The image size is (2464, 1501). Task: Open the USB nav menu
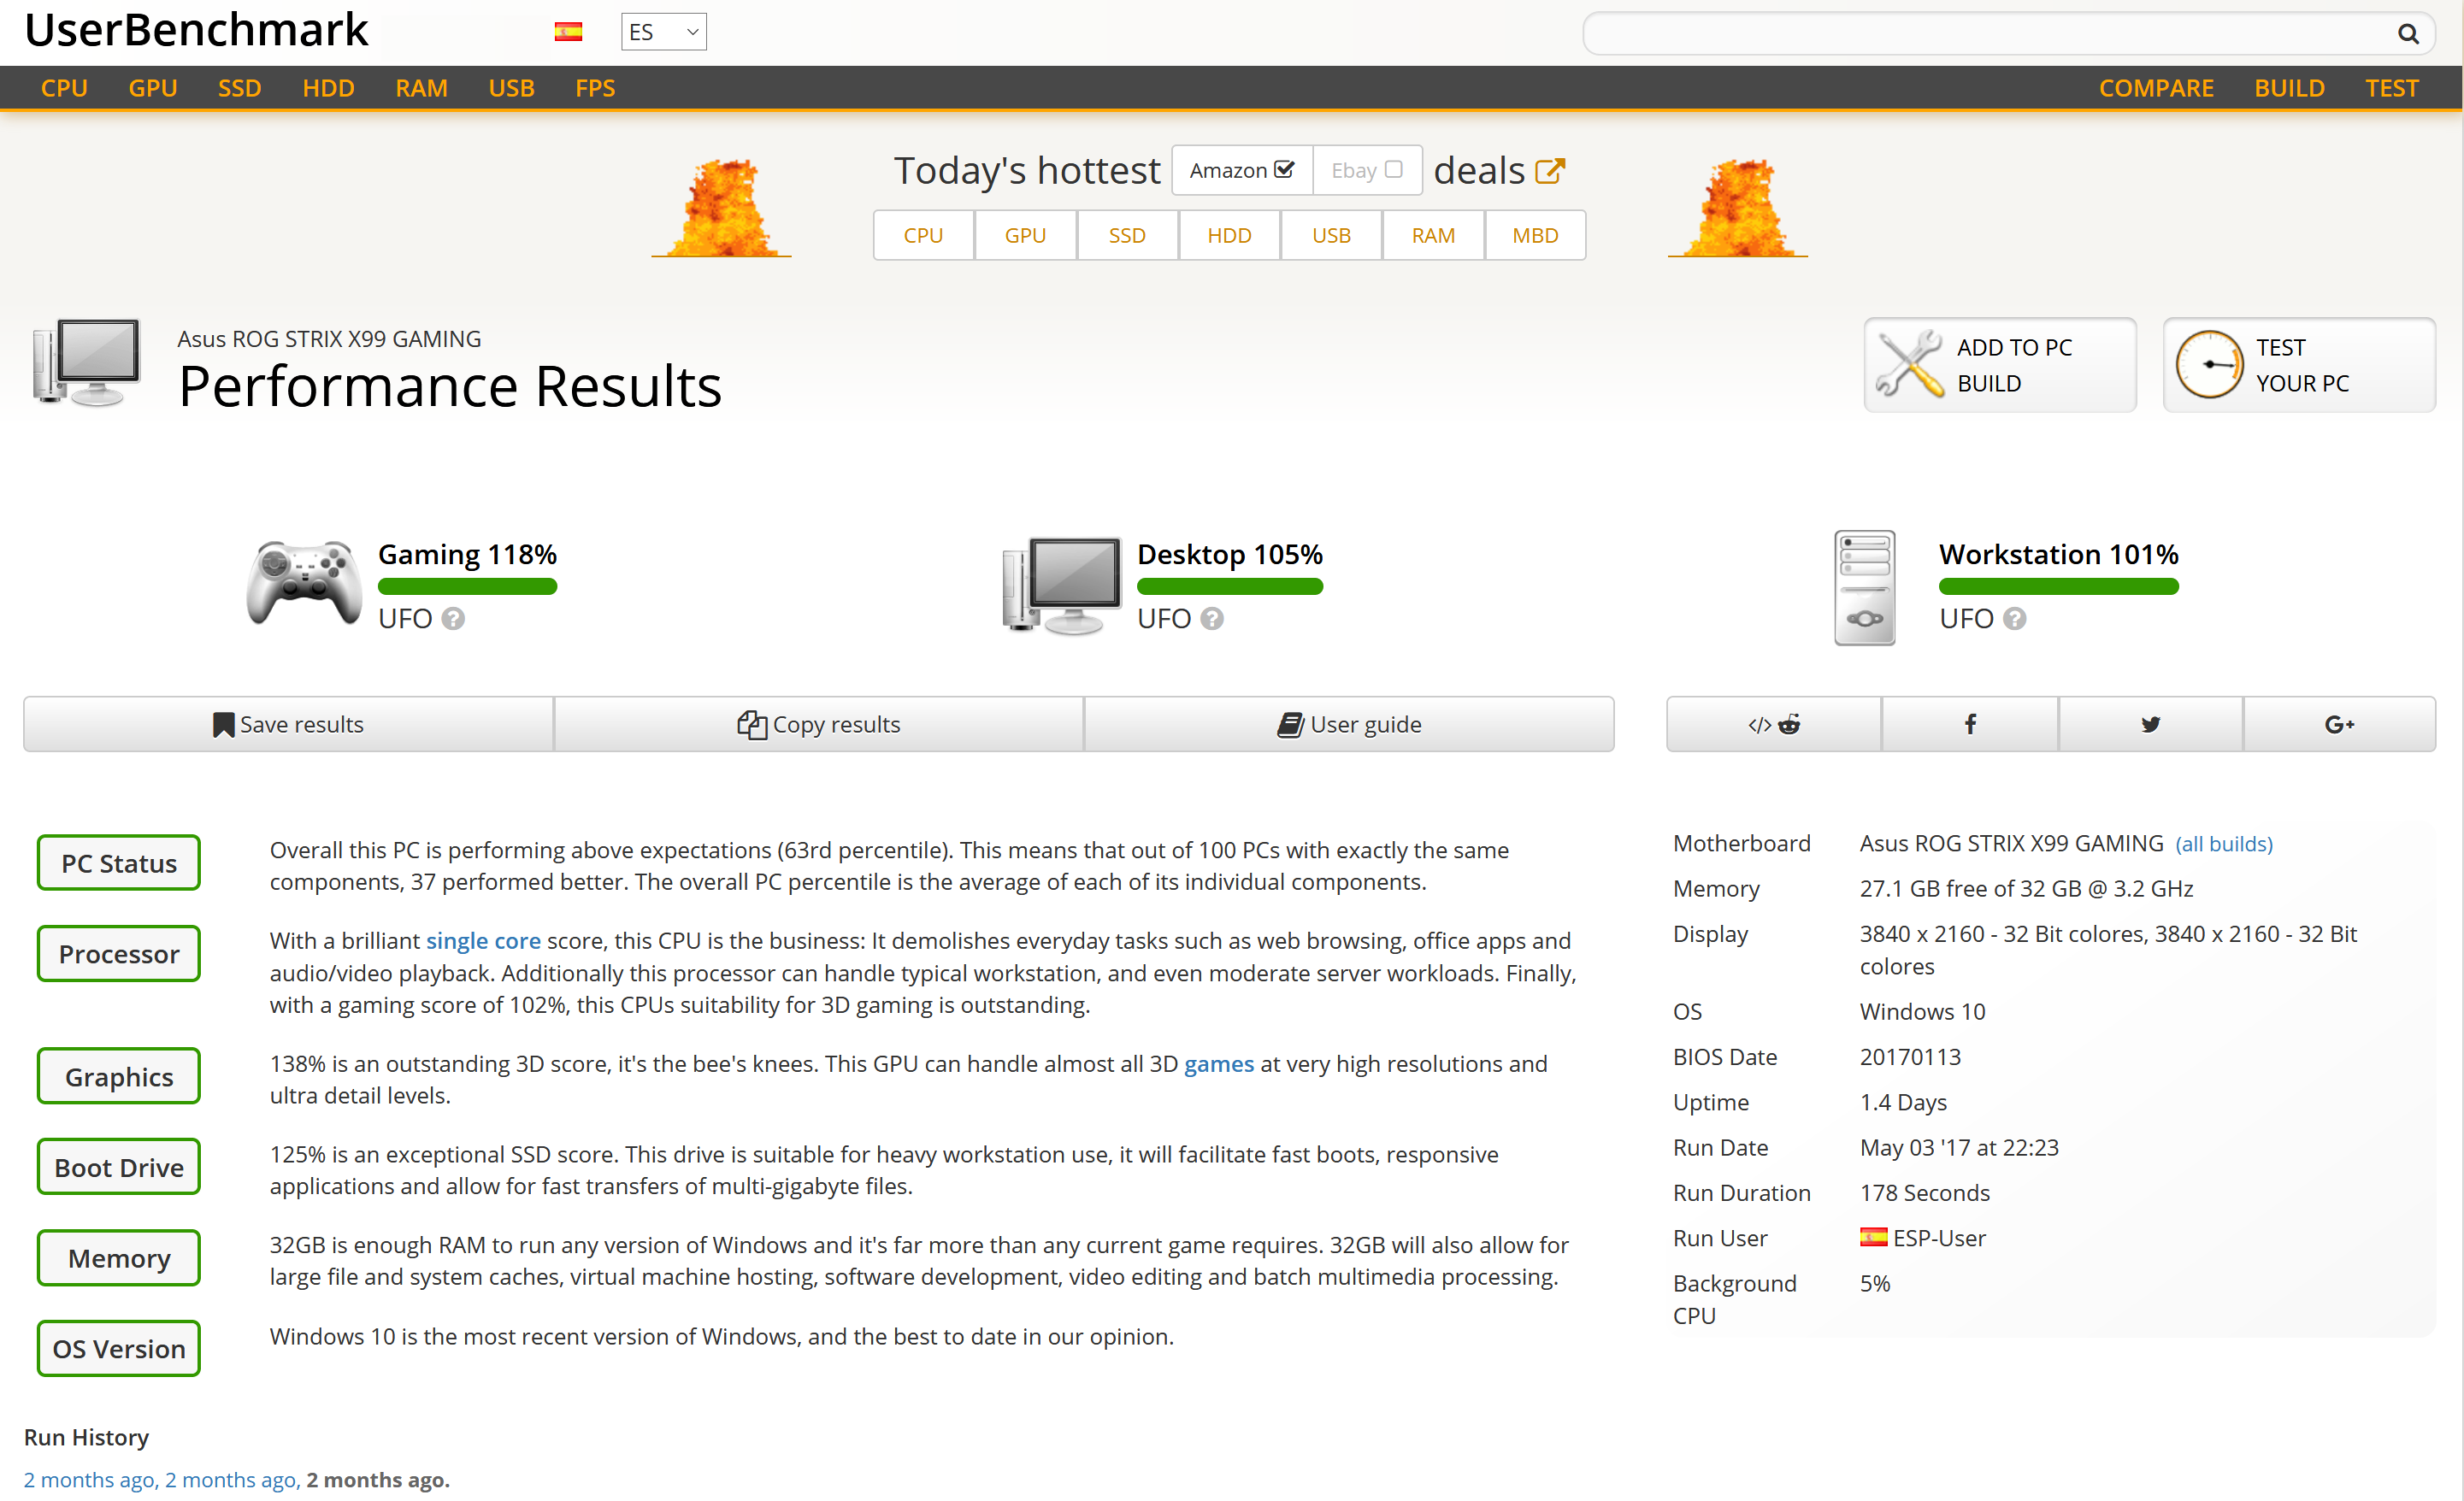click(511, 88)
